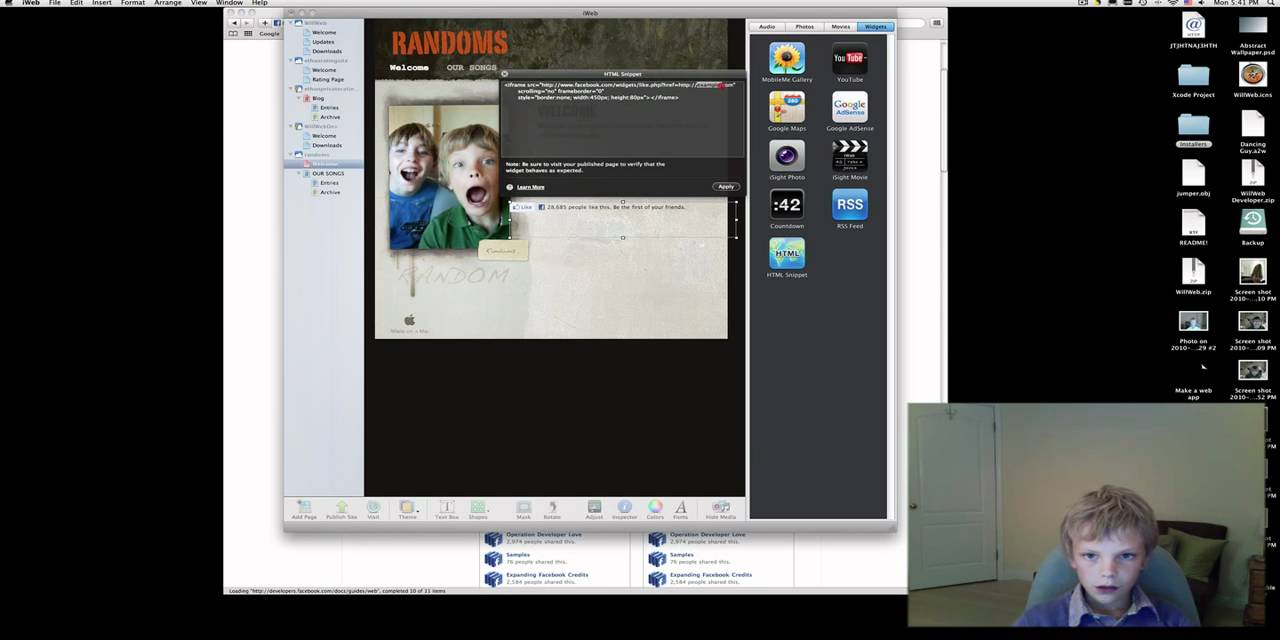1280x640 pixels.
Task: Click the Hide Media toolbar icon
Action: click(x=720, y=509)
